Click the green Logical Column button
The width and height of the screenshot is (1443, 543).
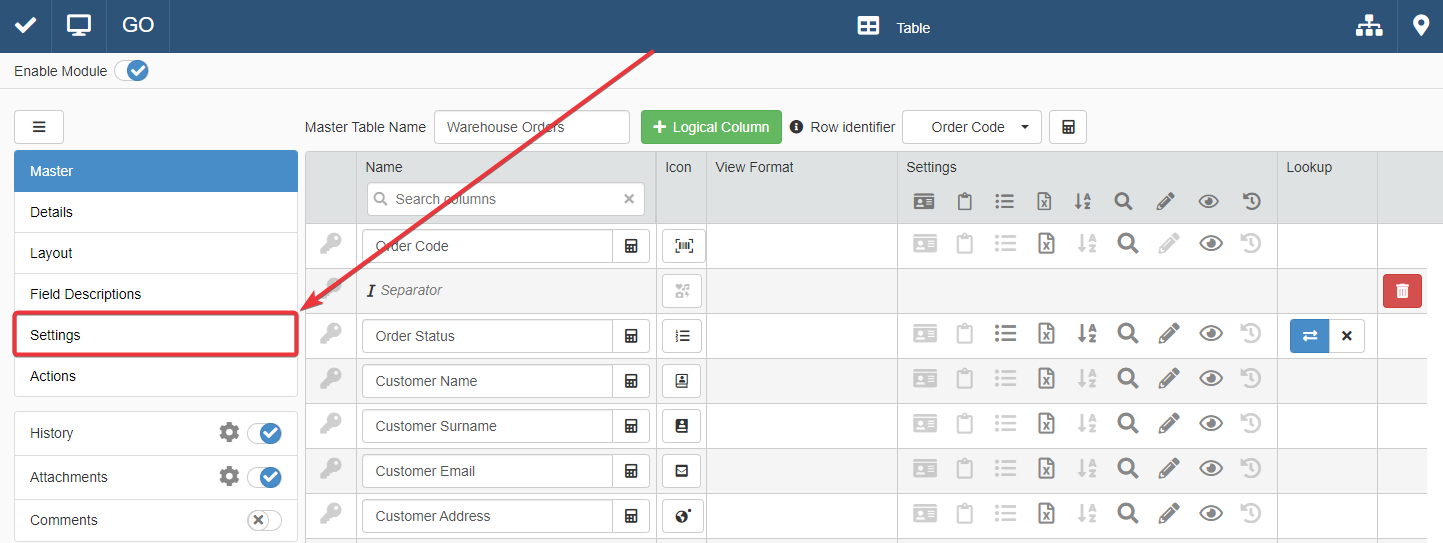(x=711, y=127)
